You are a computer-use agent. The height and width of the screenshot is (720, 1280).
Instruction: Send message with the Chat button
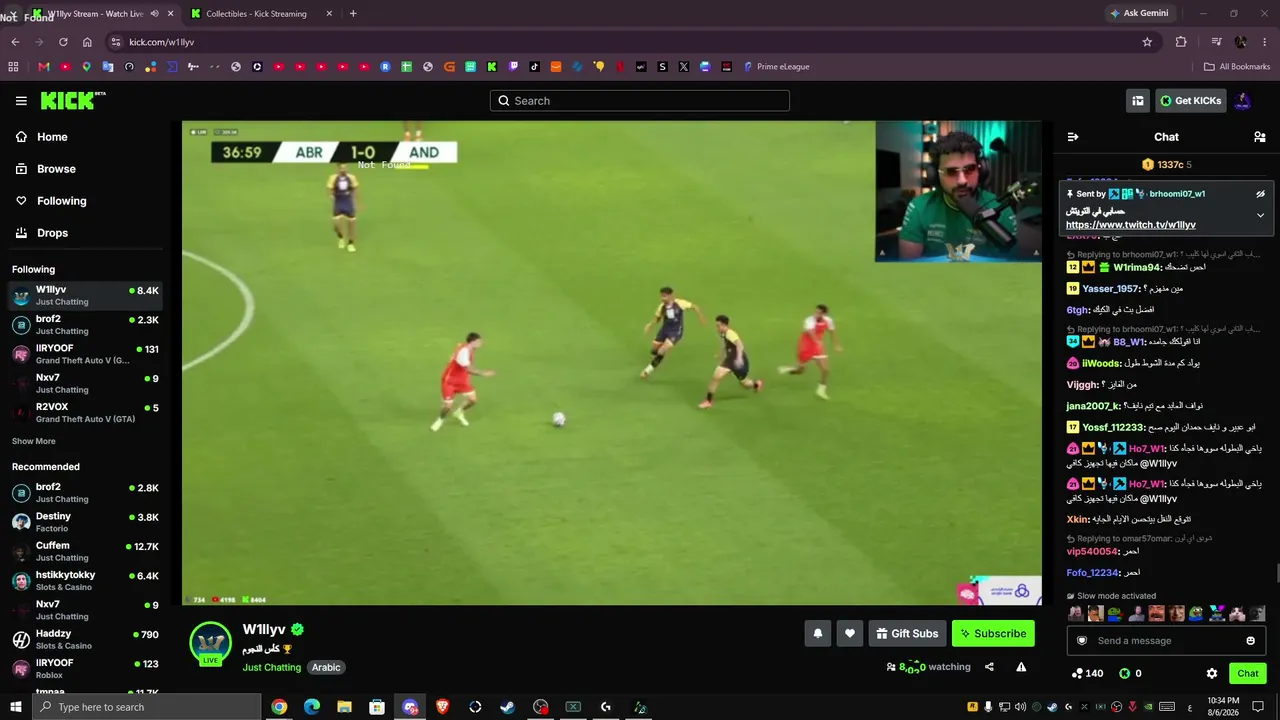pos(1248,673)
